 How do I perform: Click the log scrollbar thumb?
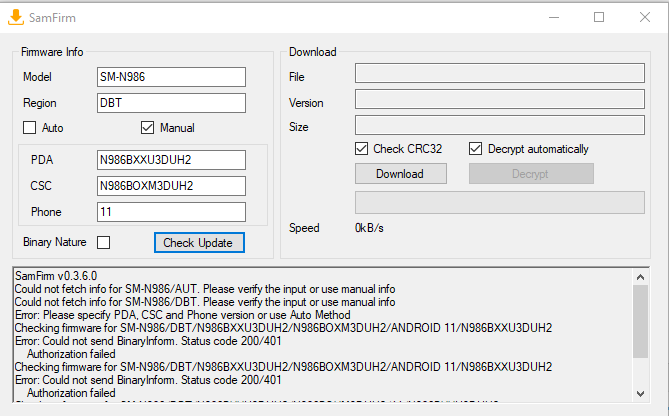[x=640, y=322]
